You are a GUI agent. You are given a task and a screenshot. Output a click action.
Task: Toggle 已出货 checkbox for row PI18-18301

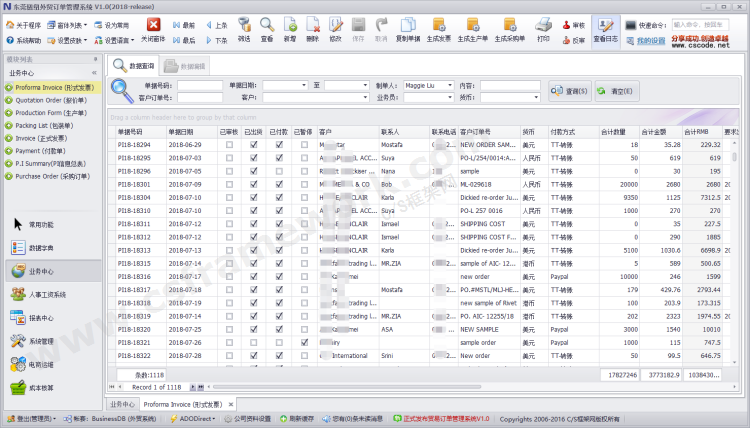(x=254, y=184)
